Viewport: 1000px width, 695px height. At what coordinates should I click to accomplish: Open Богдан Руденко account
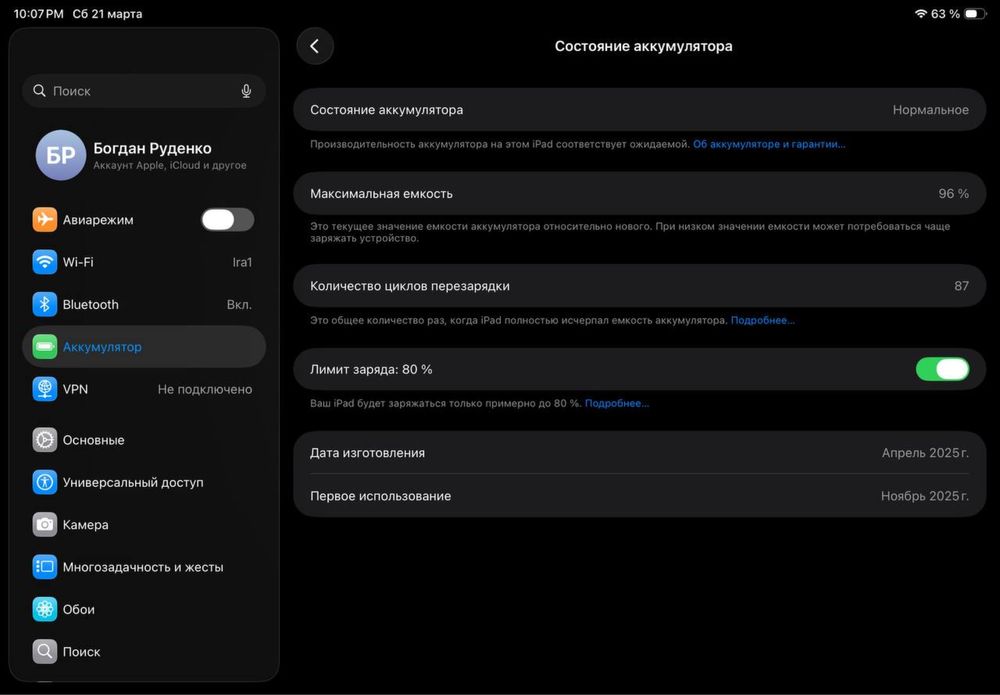click(144, 155)
